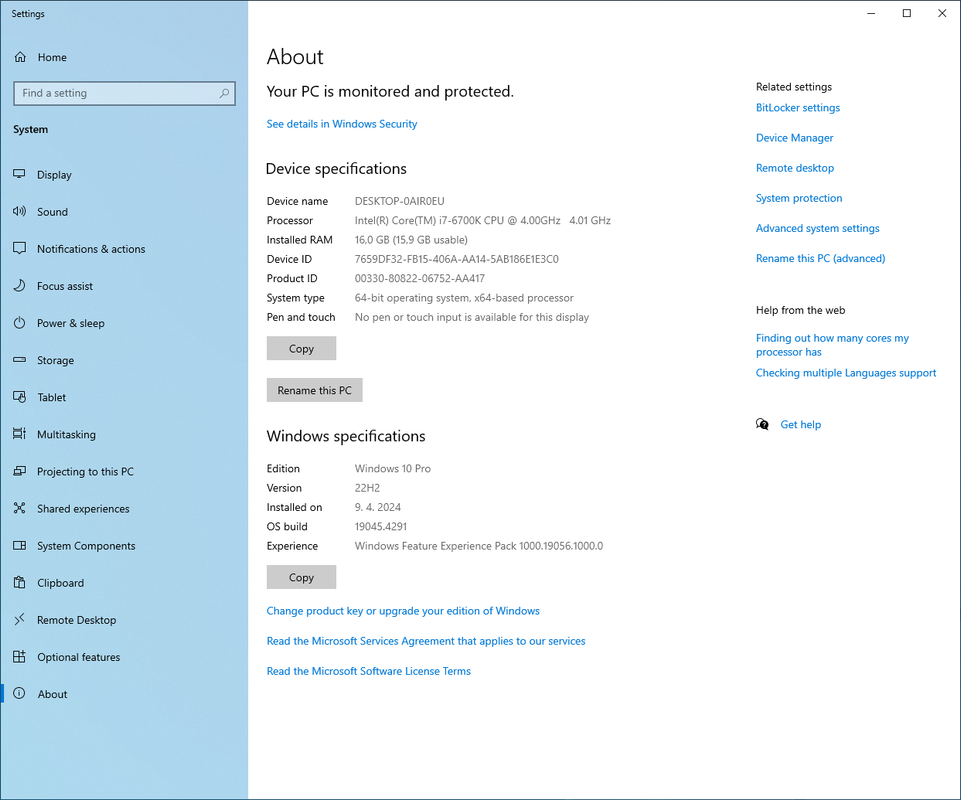
Task: Go to Clipboard settings
Action: pos(124,582)
